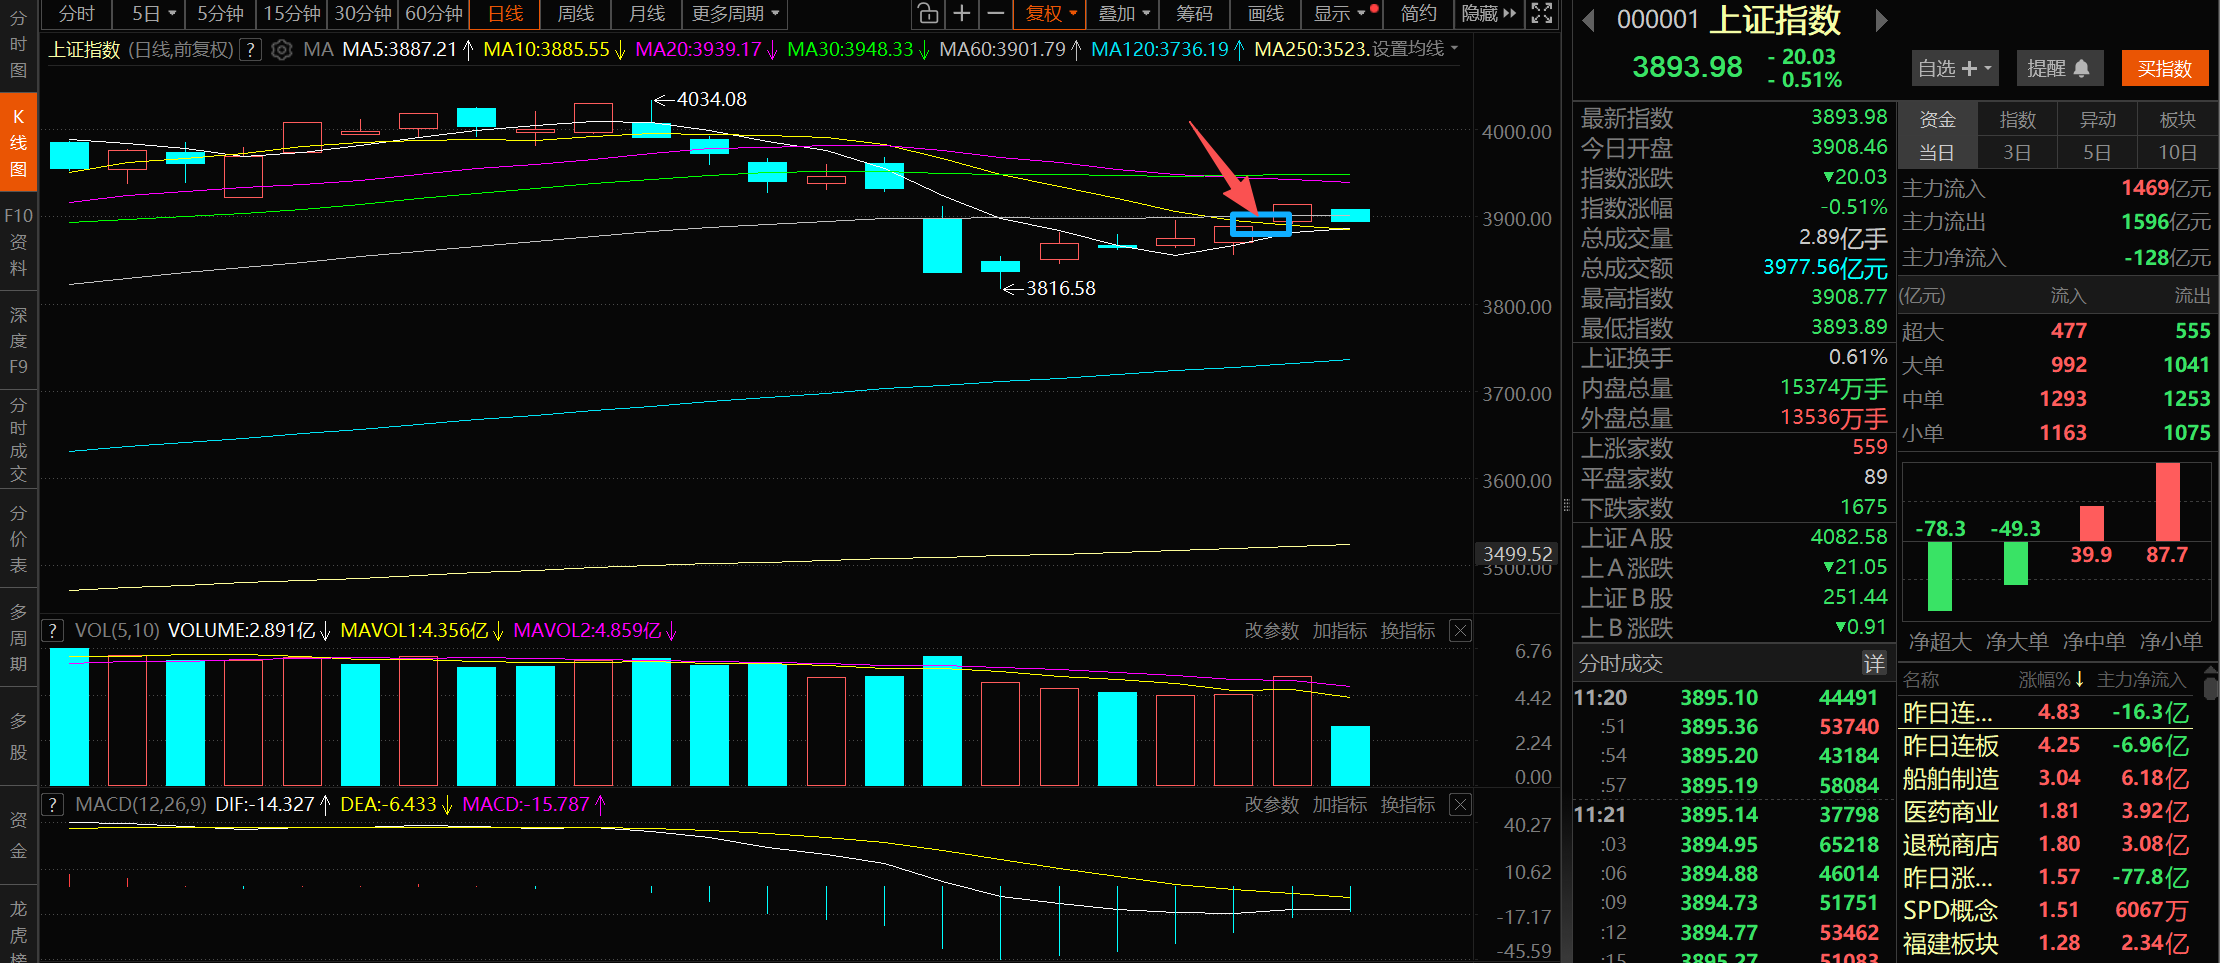
Task: Select the 日线 period tab
Action: pyautogui.click(x=506, y=14)
